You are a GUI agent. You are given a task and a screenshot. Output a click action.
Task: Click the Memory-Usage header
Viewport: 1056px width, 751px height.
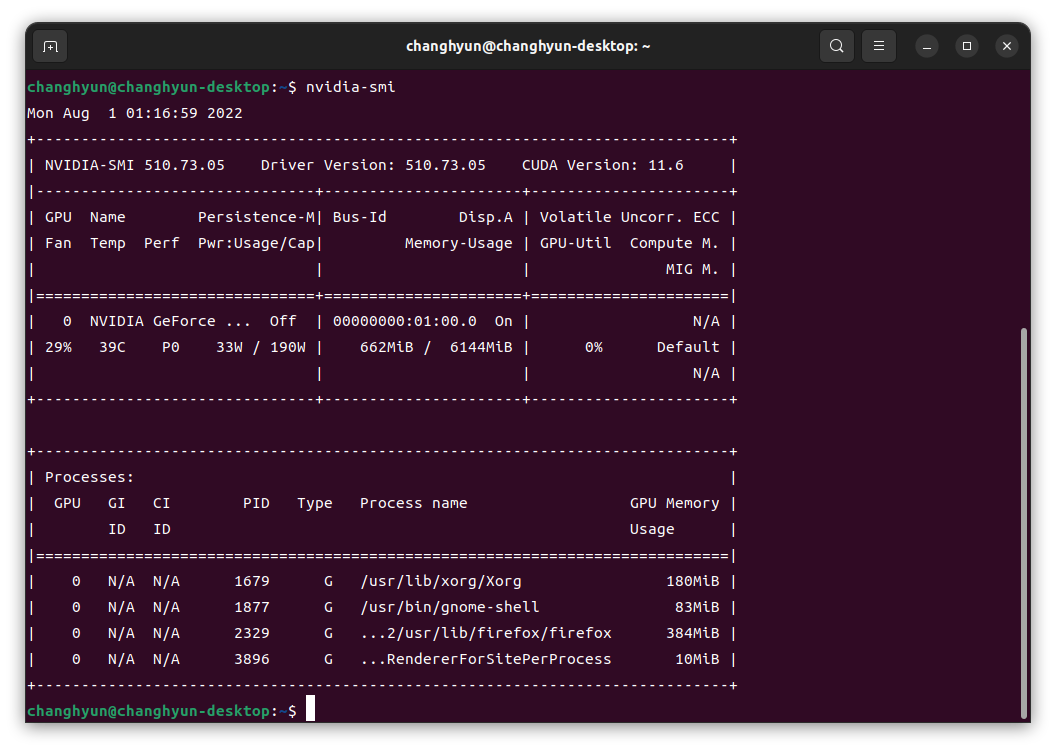pyautogui.click(x=459, y=243)
